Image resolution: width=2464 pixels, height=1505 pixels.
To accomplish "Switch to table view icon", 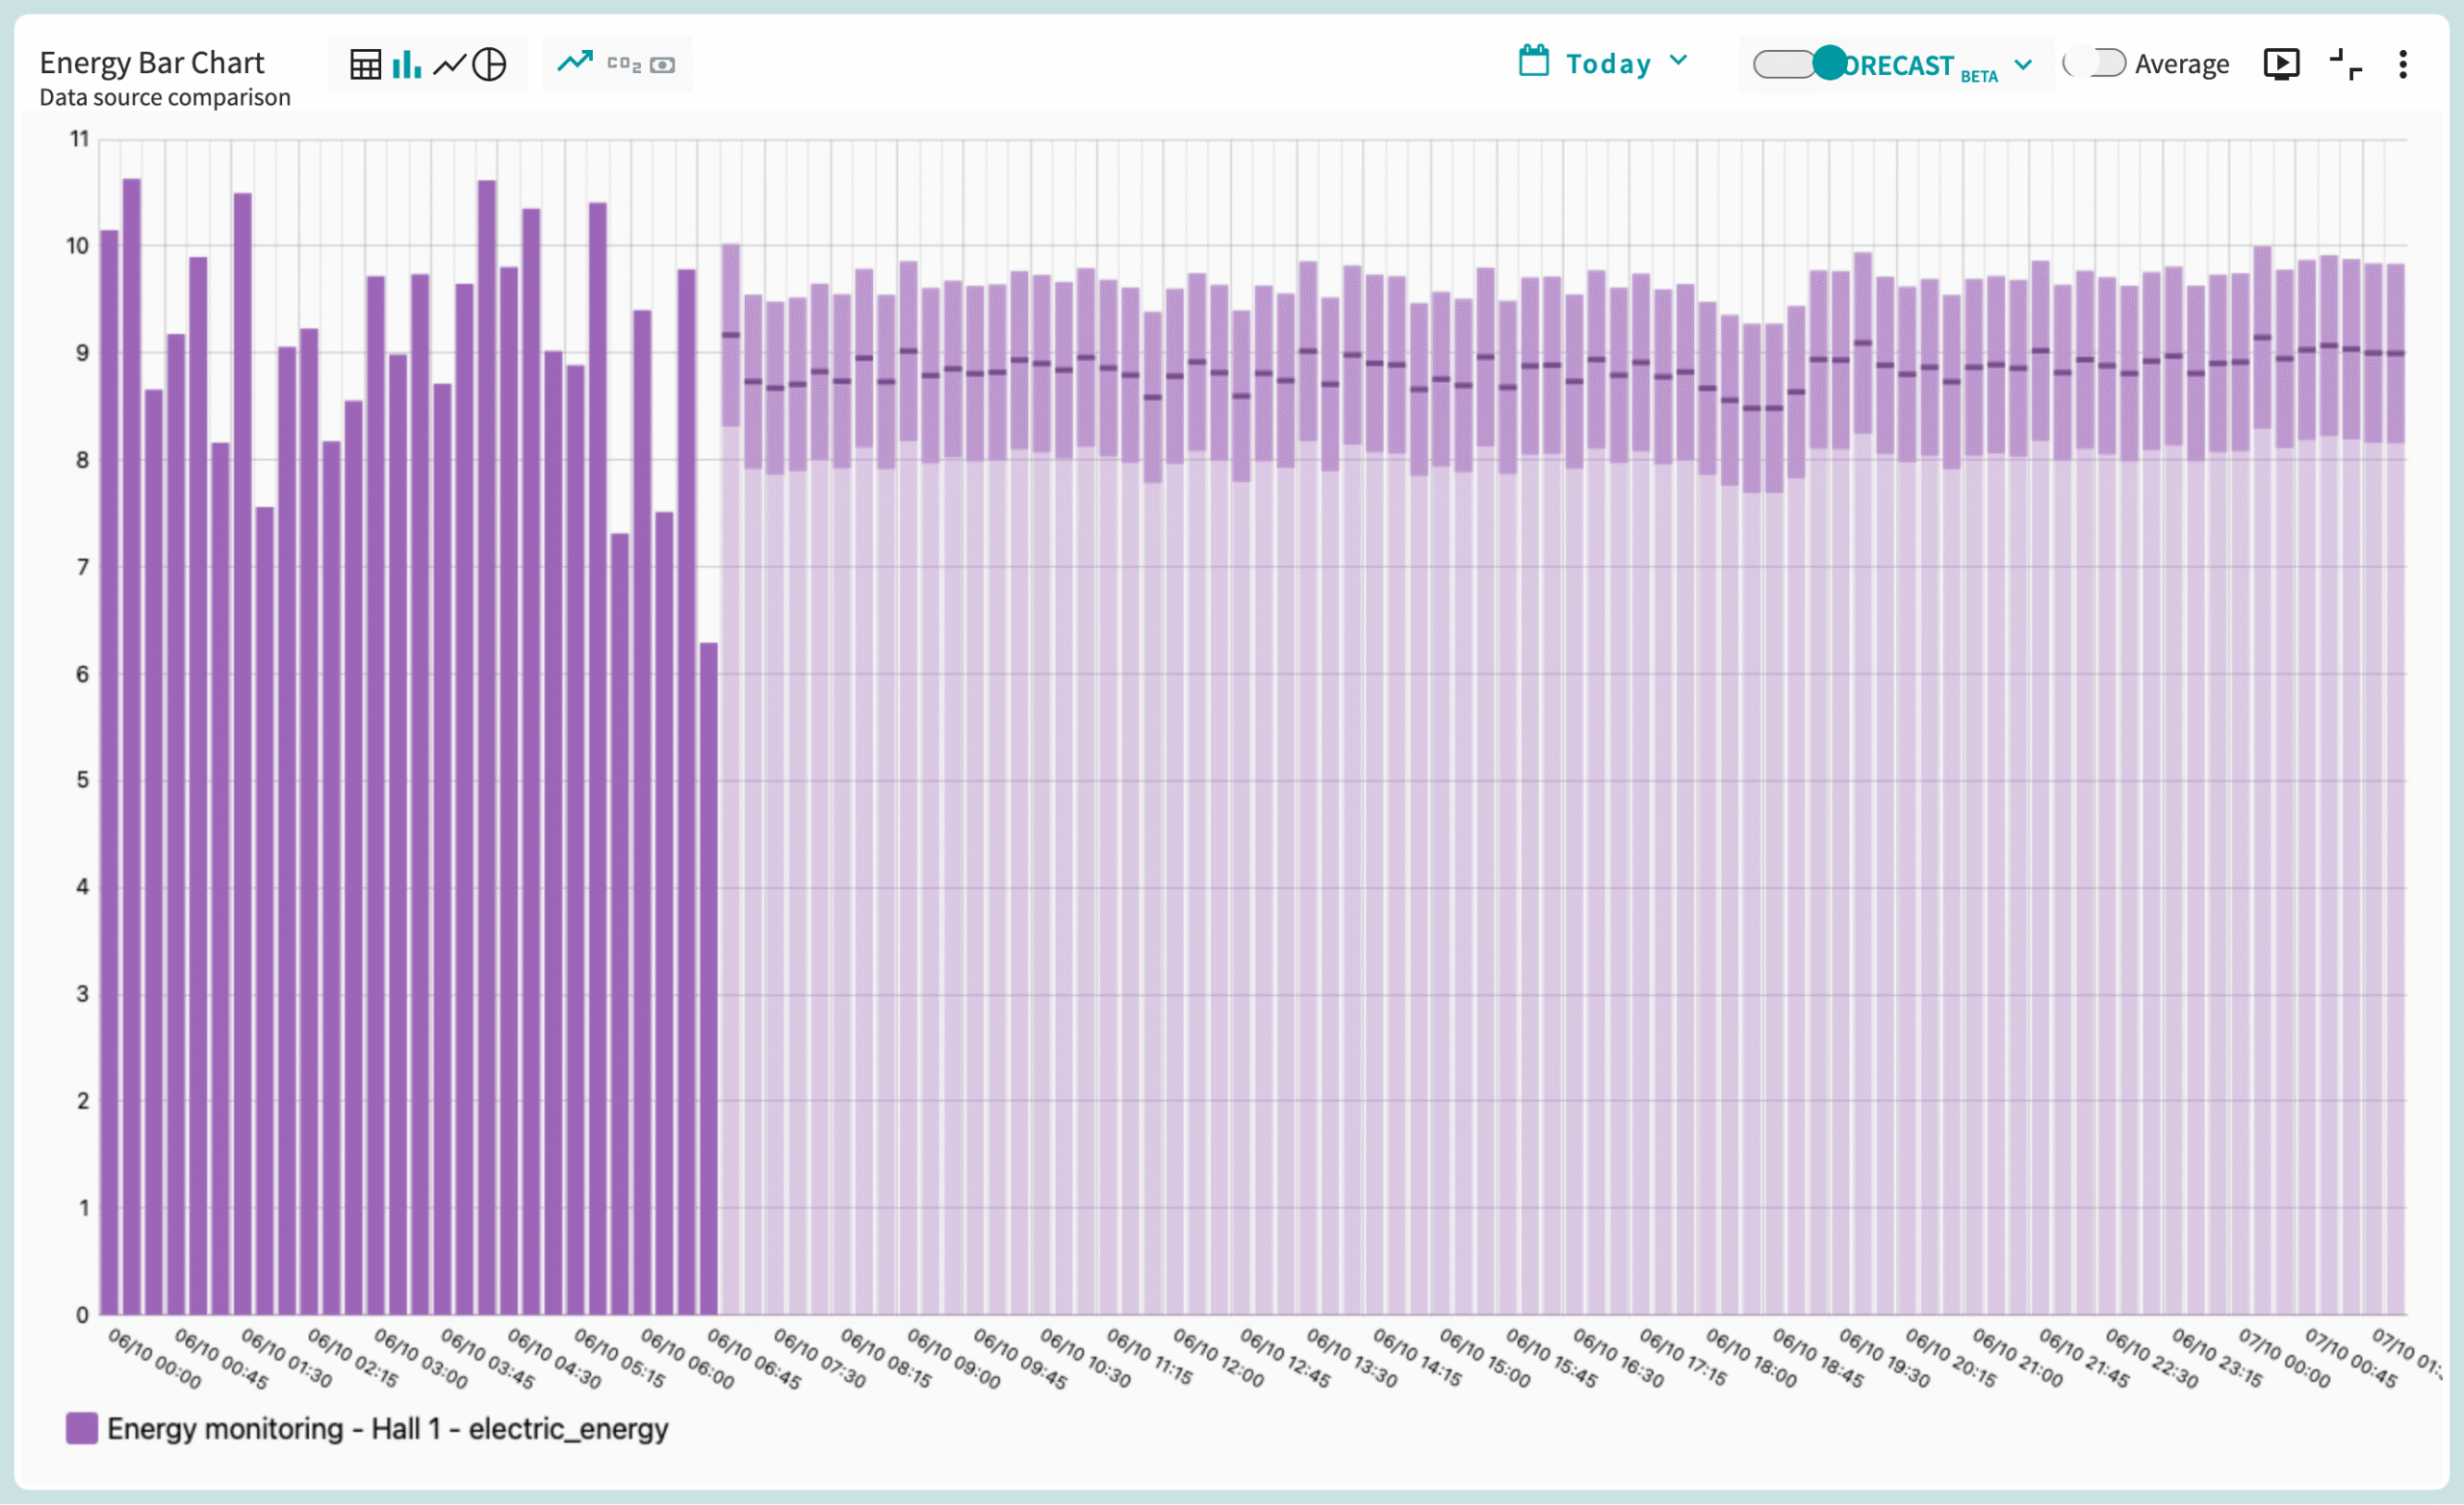I will coord(365,65).
